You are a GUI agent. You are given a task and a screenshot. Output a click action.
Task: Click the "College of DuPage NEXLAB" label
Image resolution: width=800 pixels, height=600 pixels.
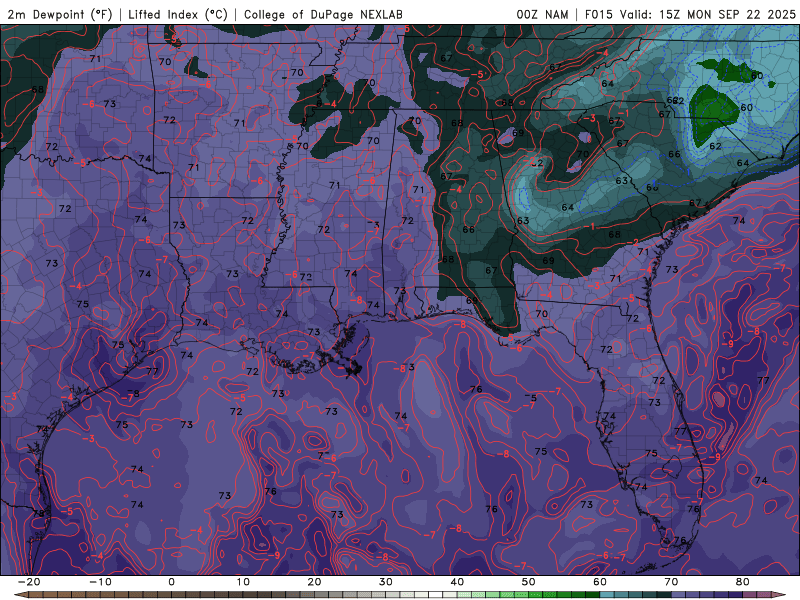[323, 14]
